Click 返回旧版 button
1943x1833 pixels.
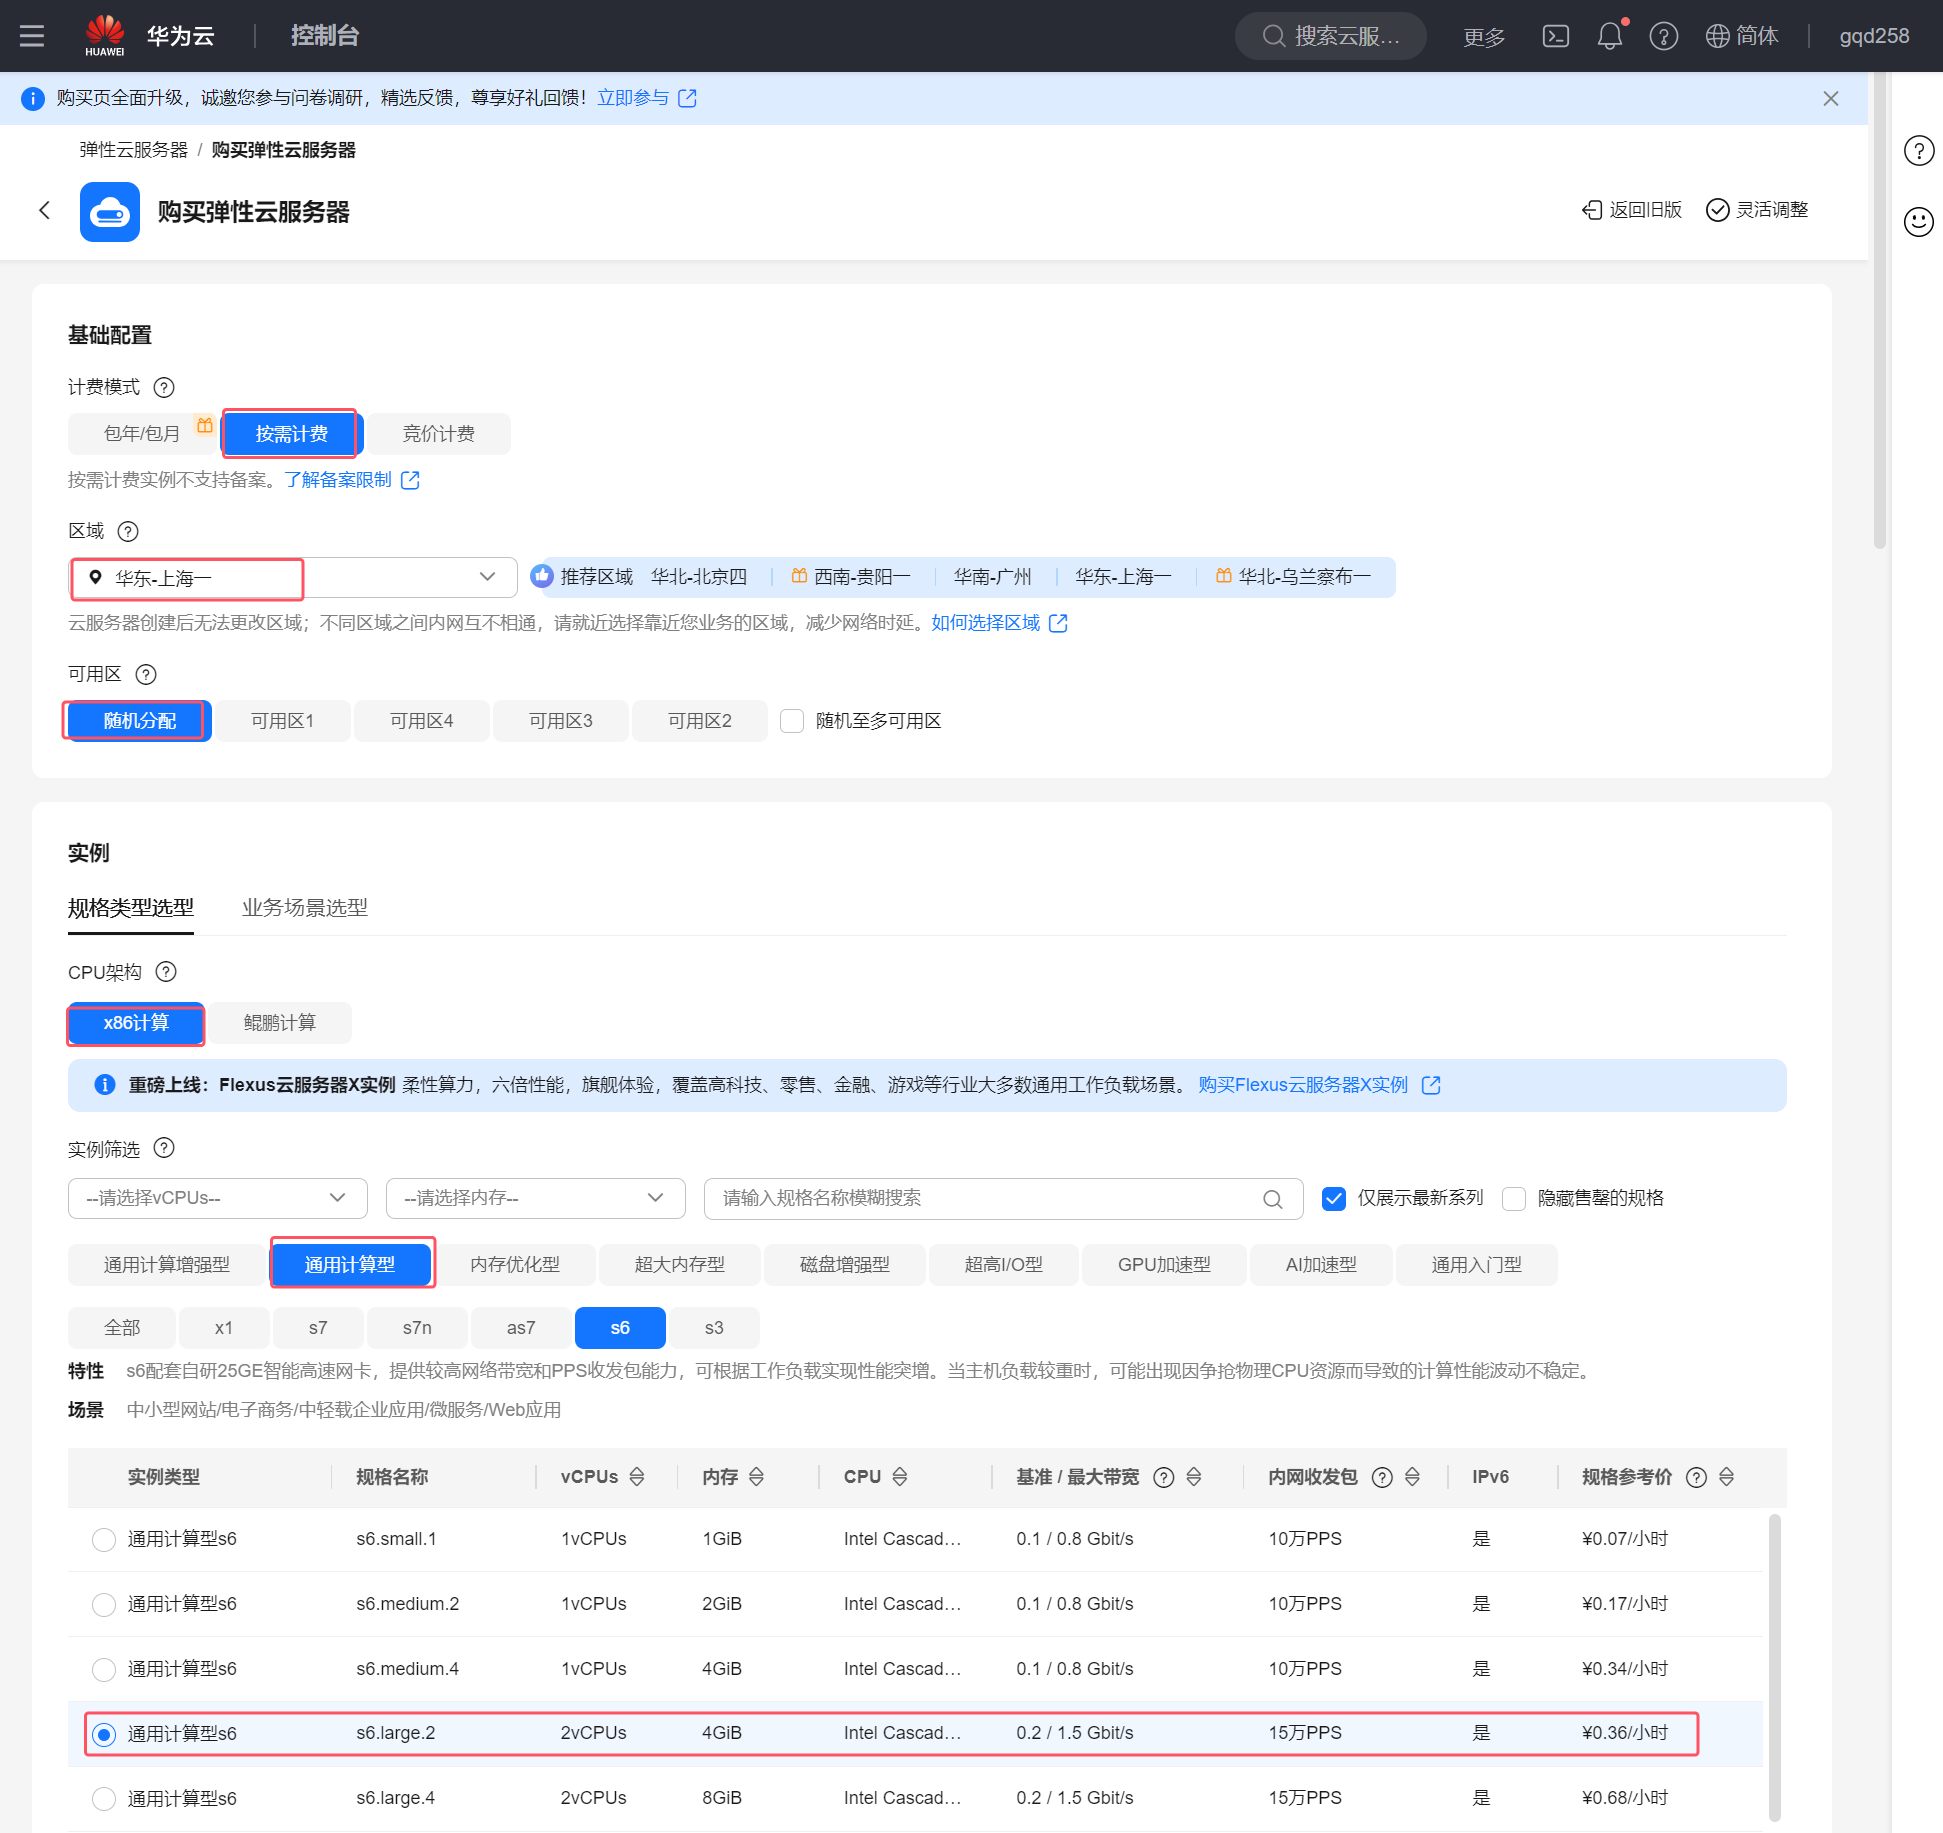click(1632, 210)
